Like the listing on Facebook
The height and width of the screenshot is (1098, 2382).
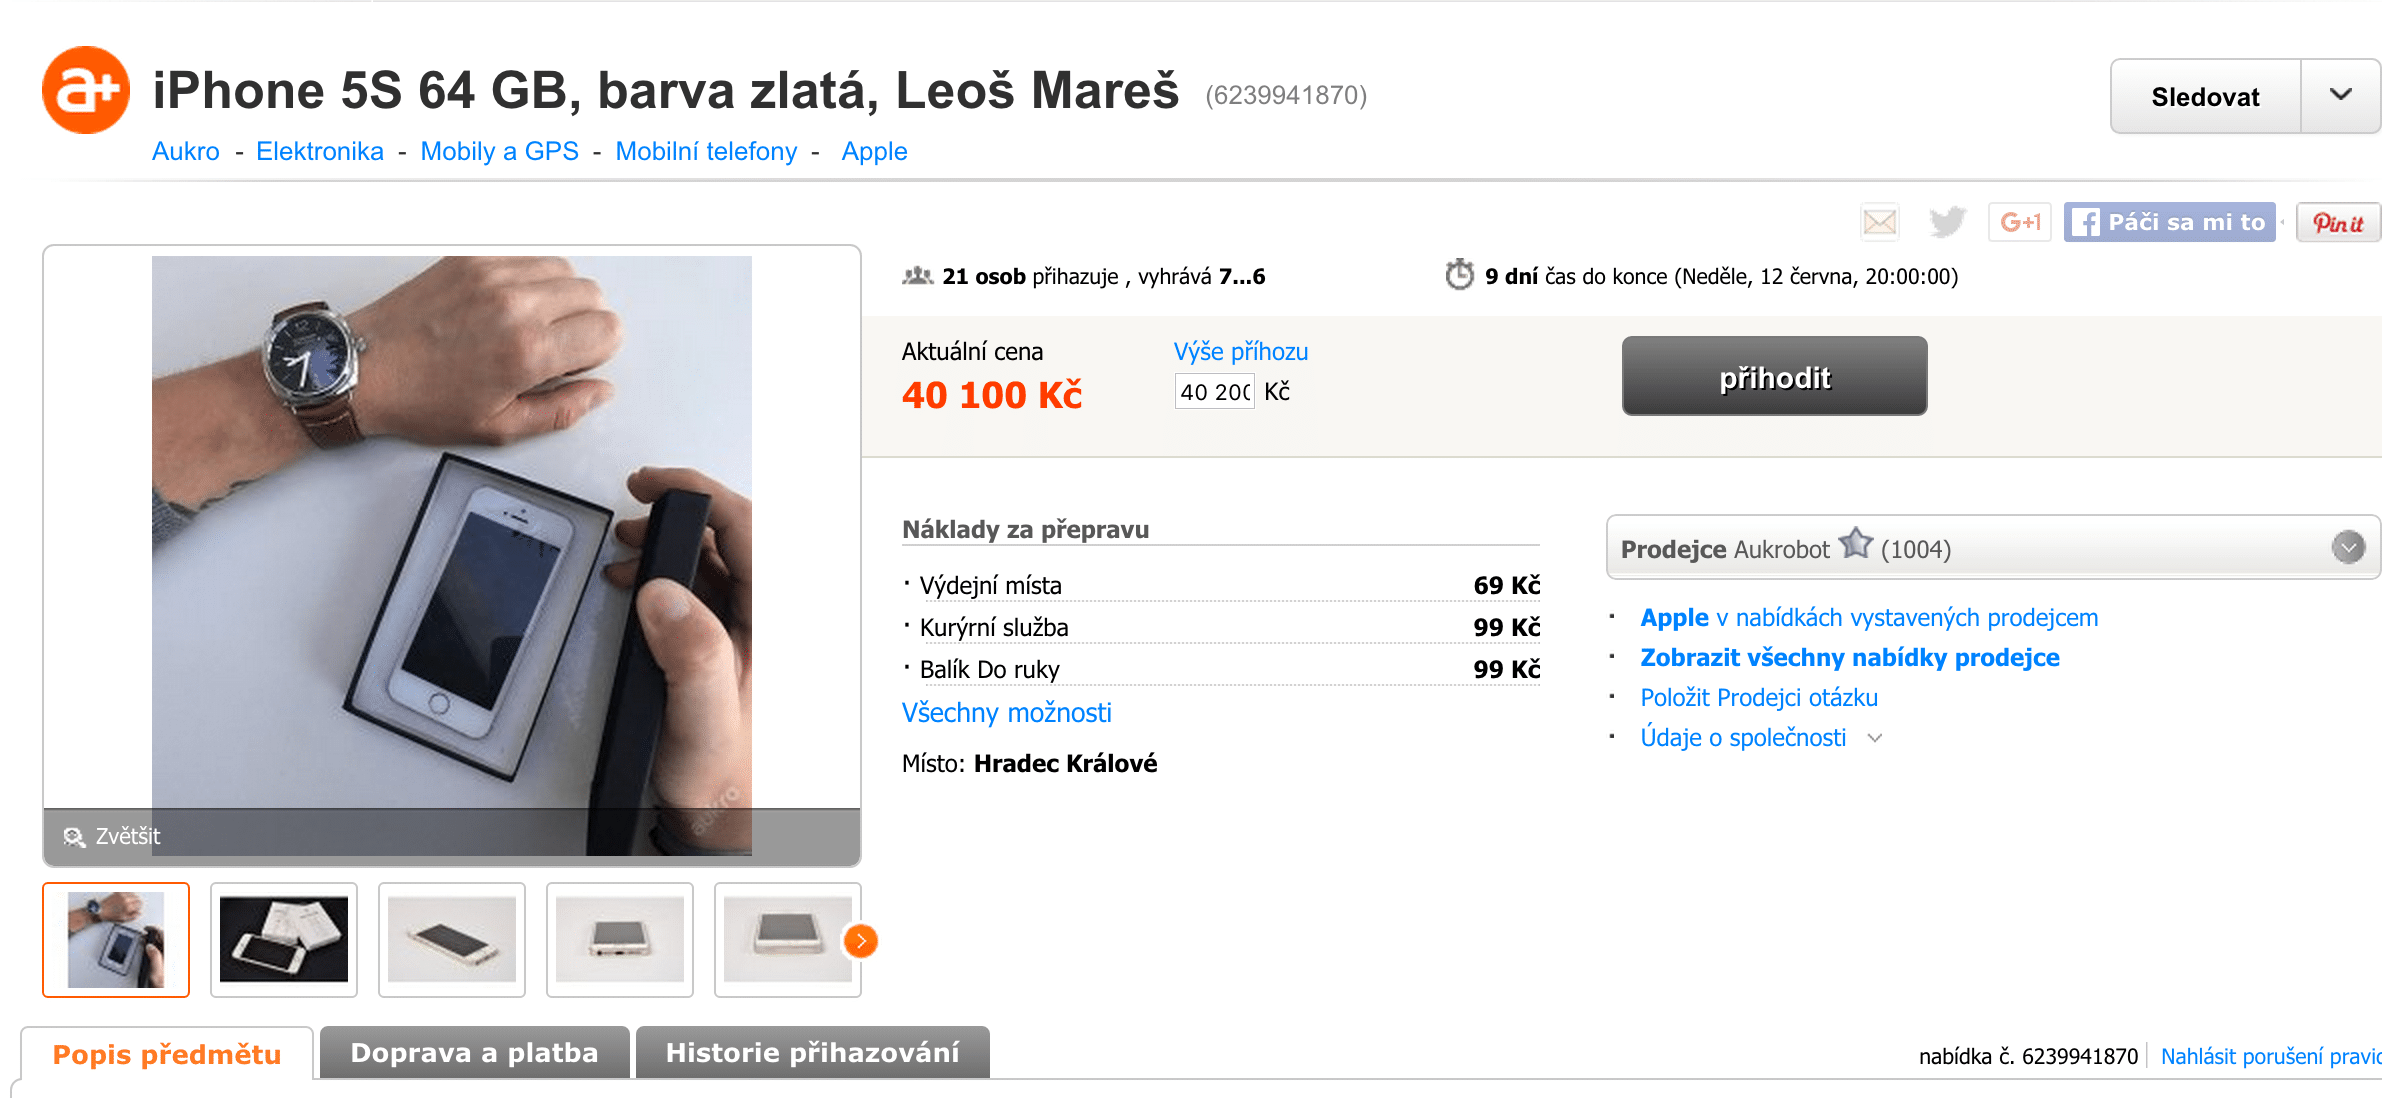(x=2170, y=222)
